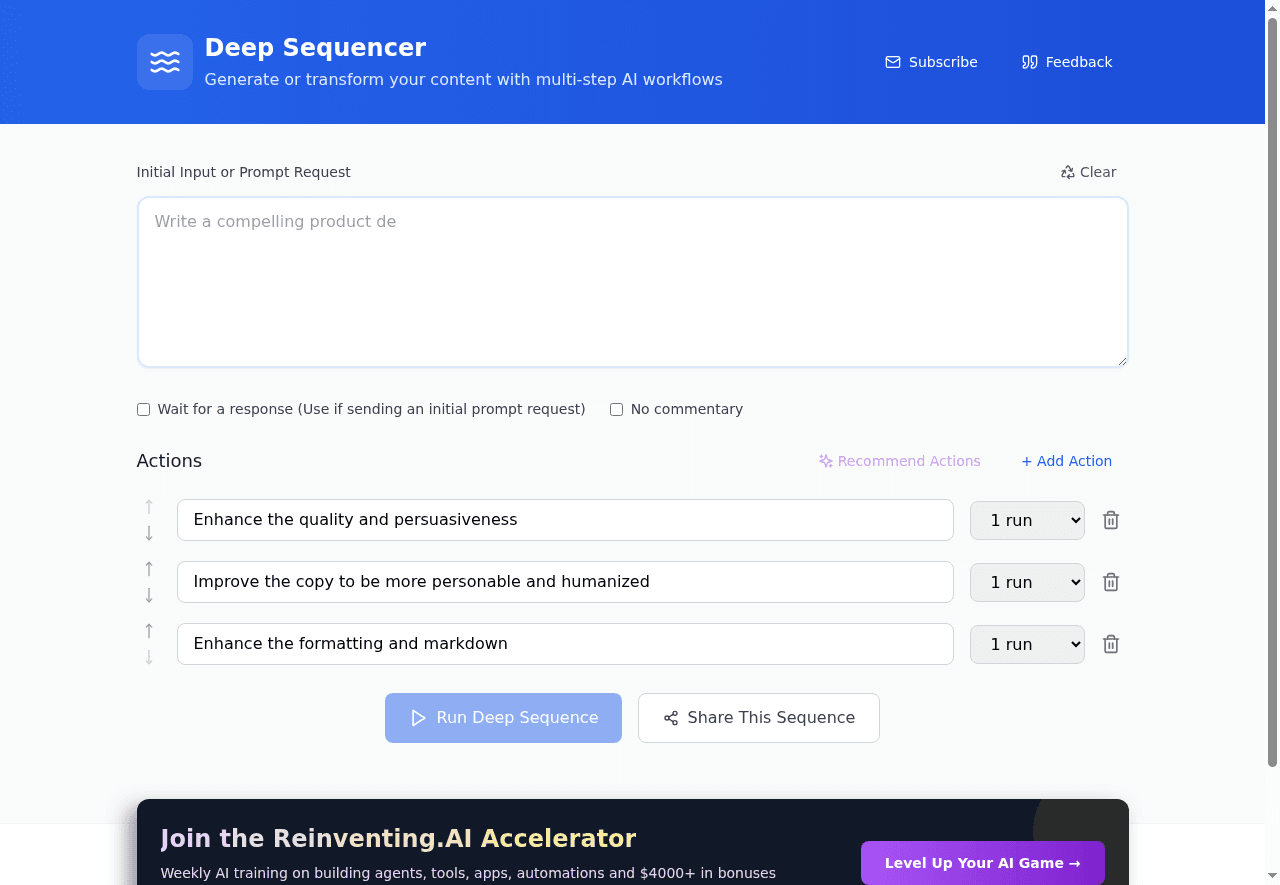The image size is (1280, 885).
Task: Change runs for the markdown formatting action
Action: [1027, 644]
